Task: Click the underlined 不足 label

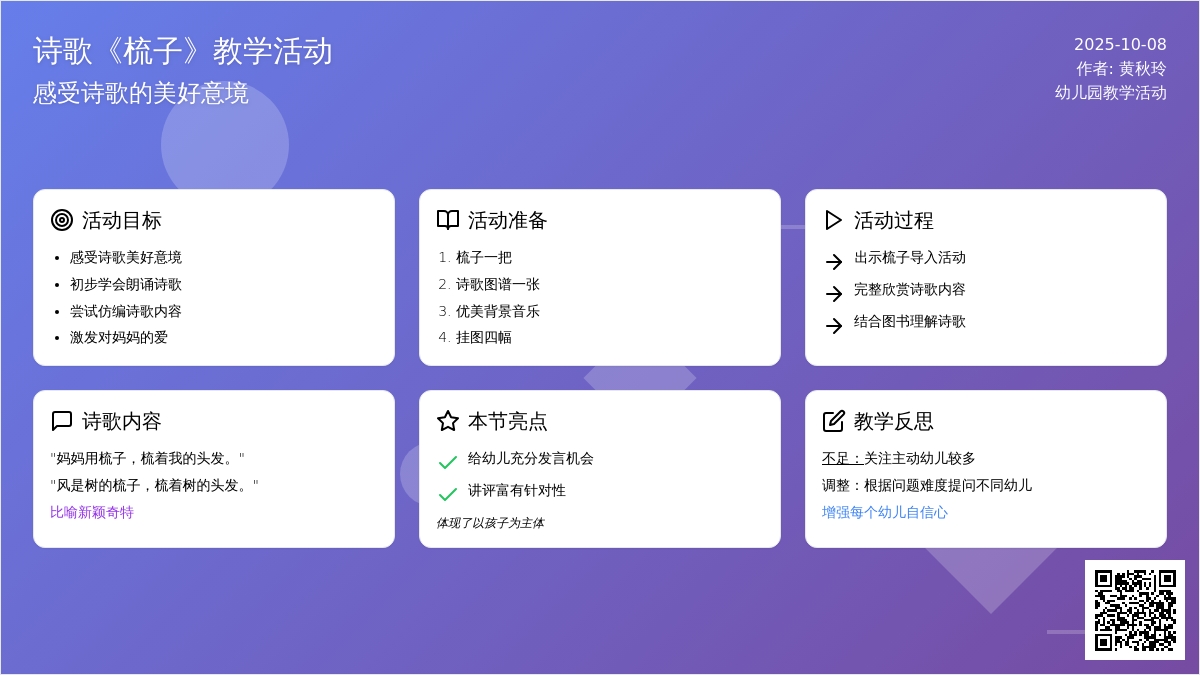Action: 842,458
